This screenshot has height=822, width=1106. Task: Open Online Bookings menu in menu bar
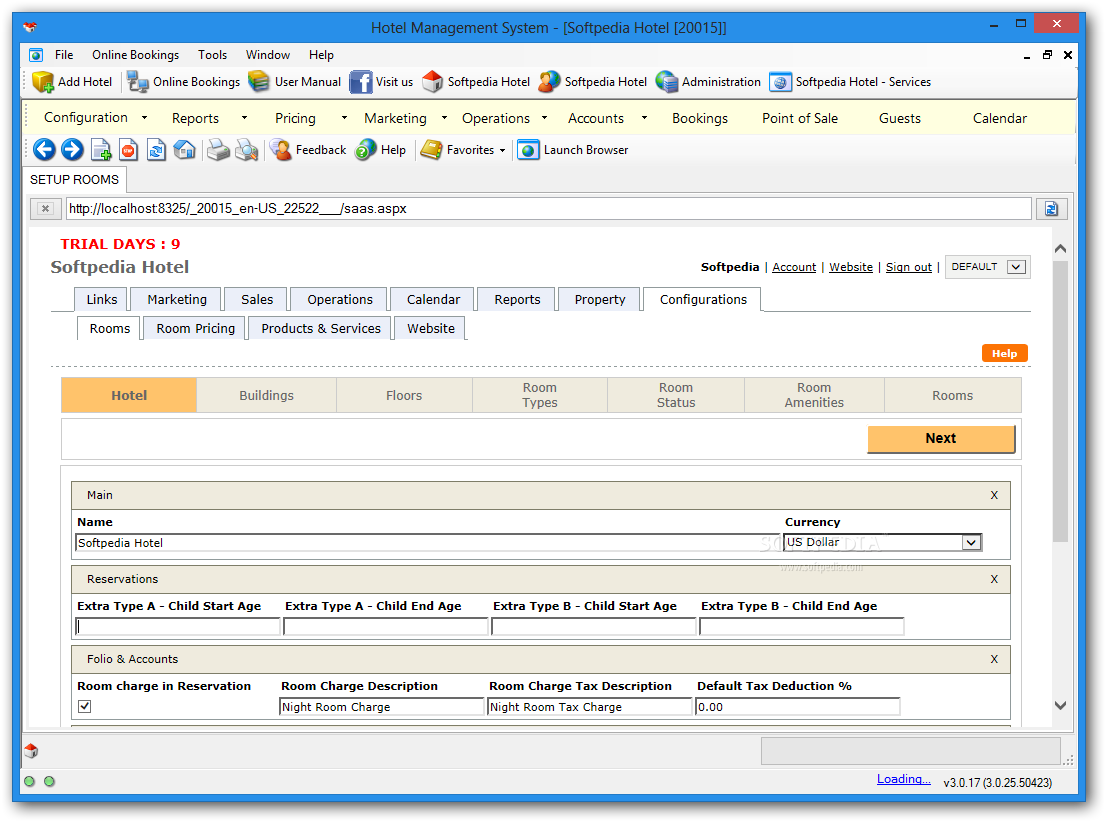coord(135,55)
